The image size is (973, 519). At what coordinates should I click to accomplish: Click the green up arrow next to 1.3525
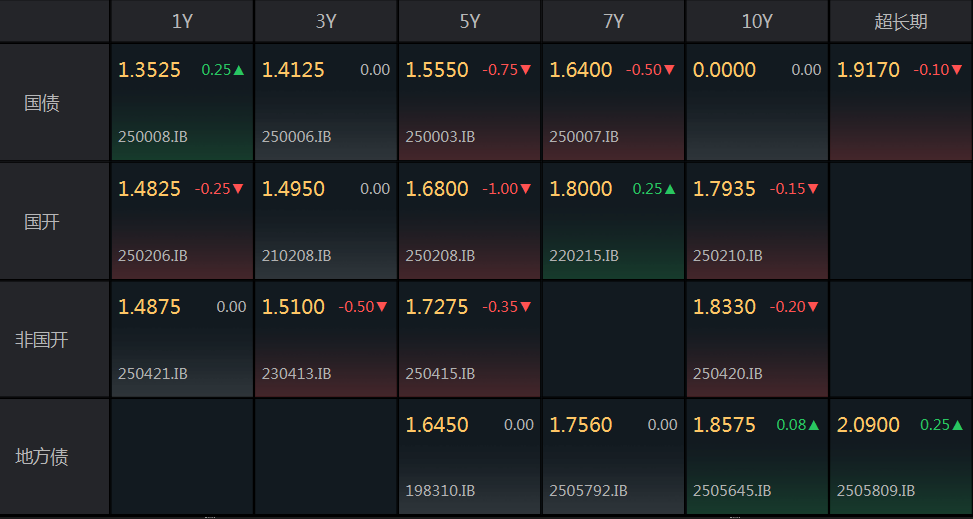[x=239, y=70]
